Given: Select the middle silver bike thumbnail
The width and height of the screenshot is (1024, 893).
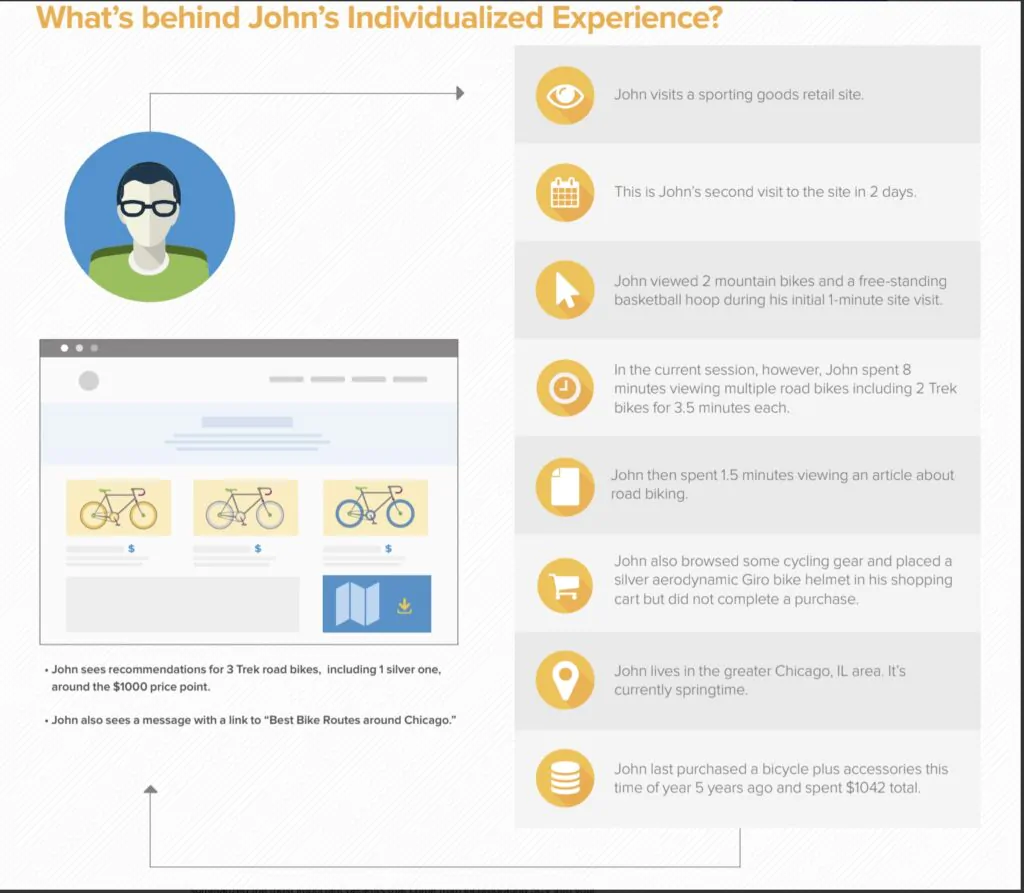Looking at the screenshot, I should click(x=246, y=508).
